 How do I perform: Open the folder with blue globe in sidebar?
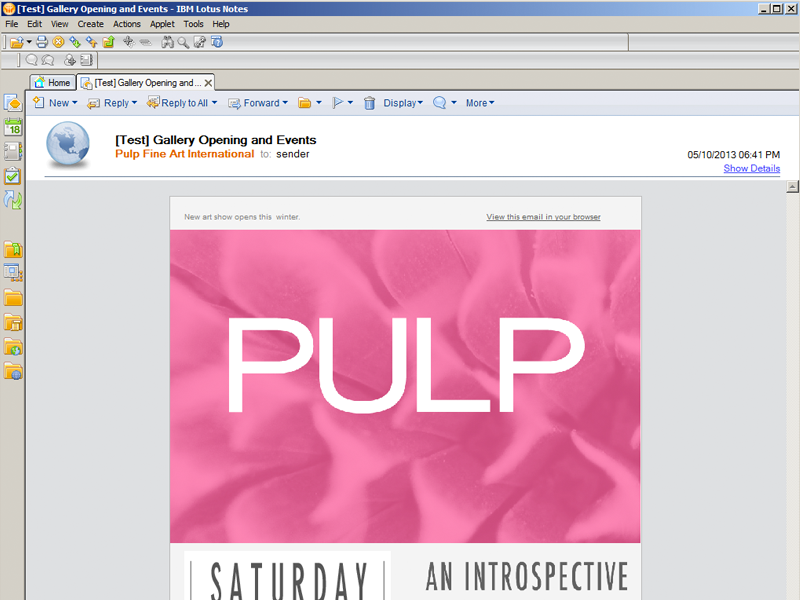13,371
